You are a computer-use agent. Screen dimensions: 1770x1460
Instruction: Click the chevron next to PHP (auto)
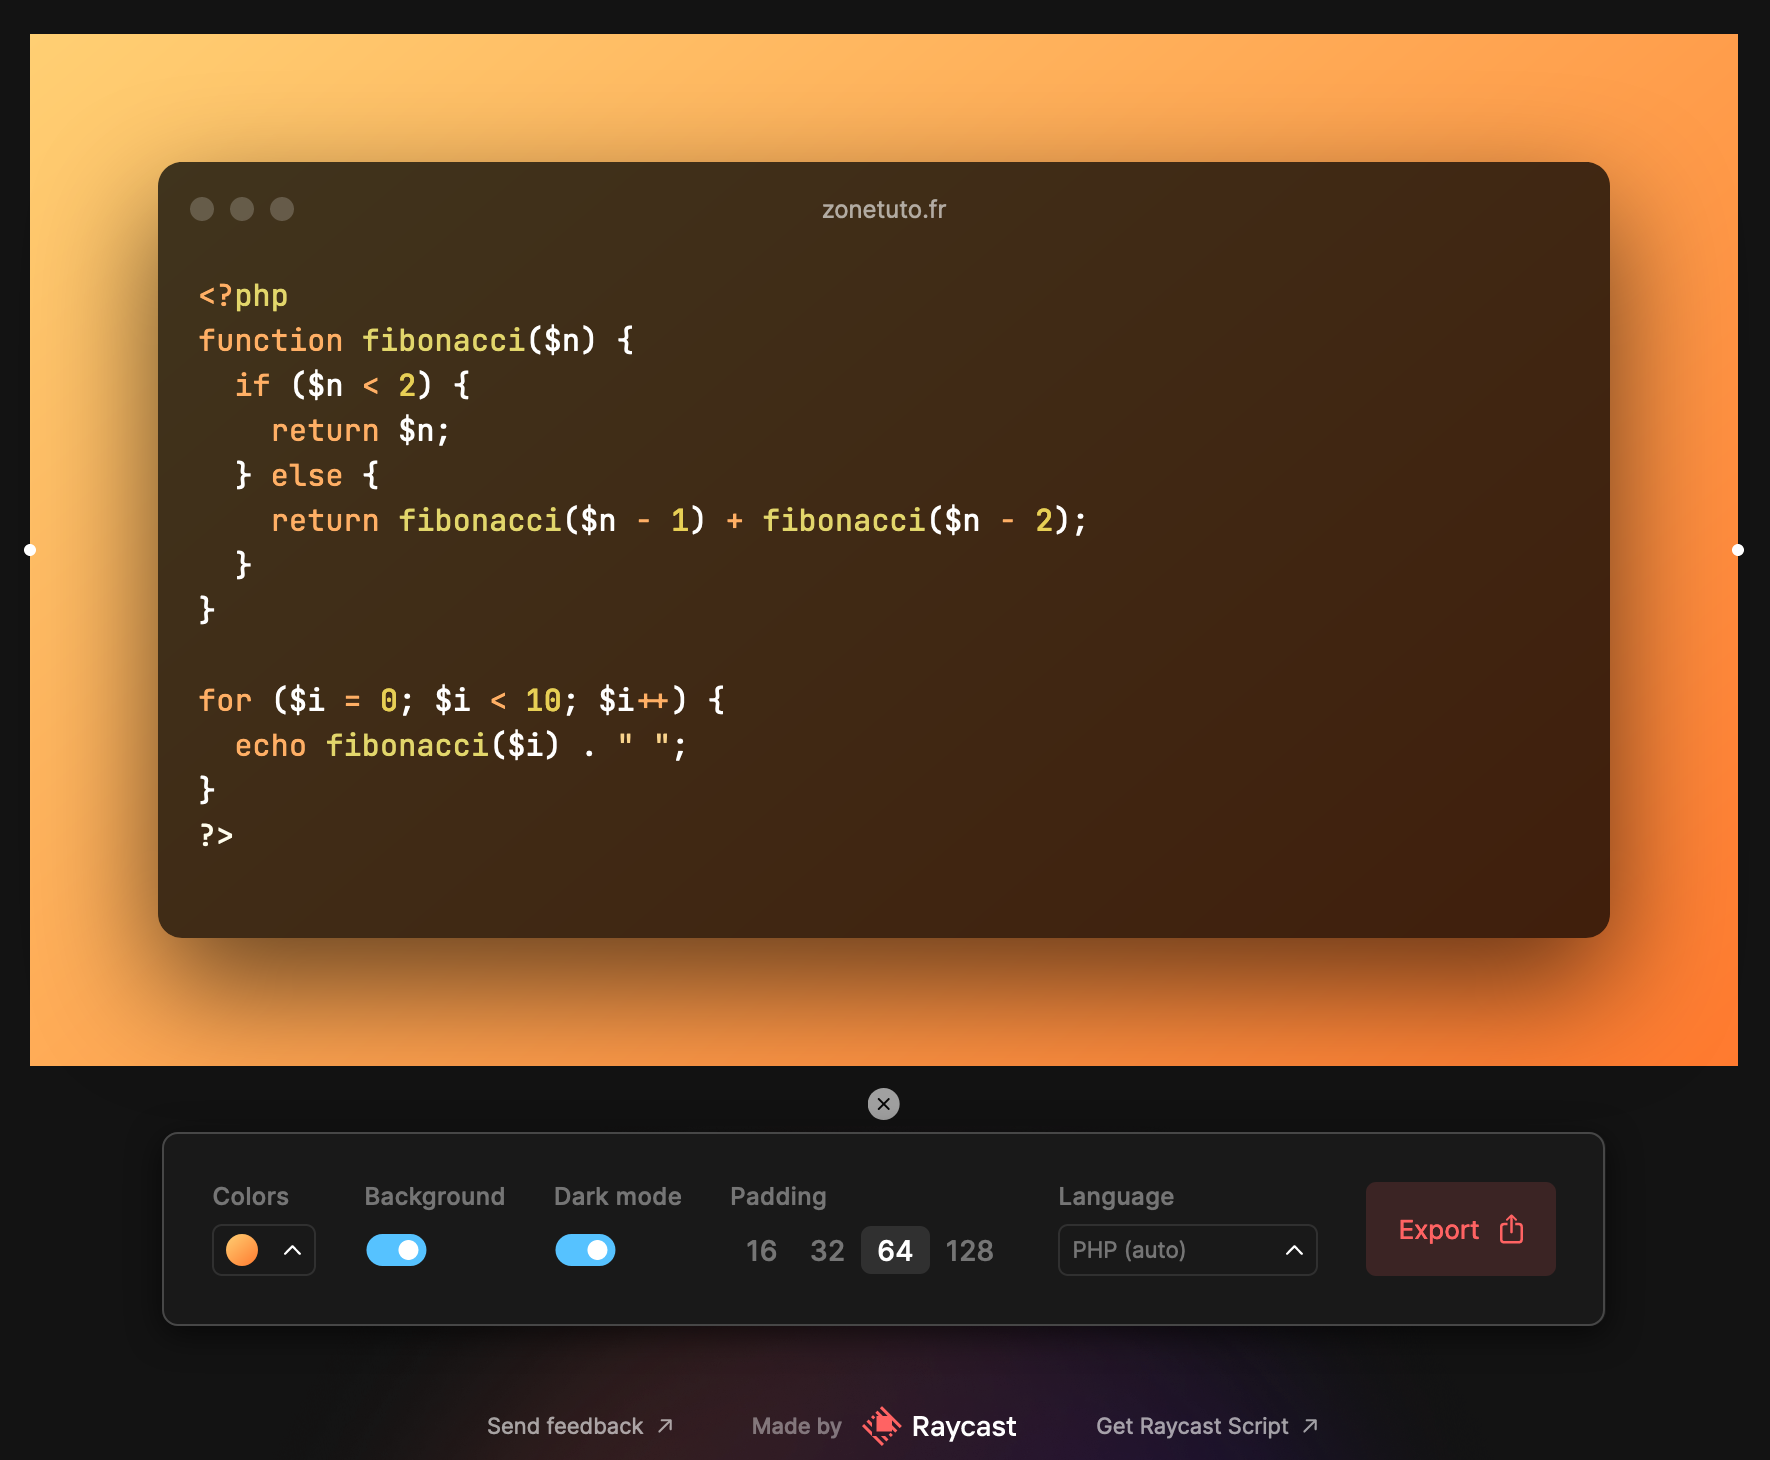1294,1250
